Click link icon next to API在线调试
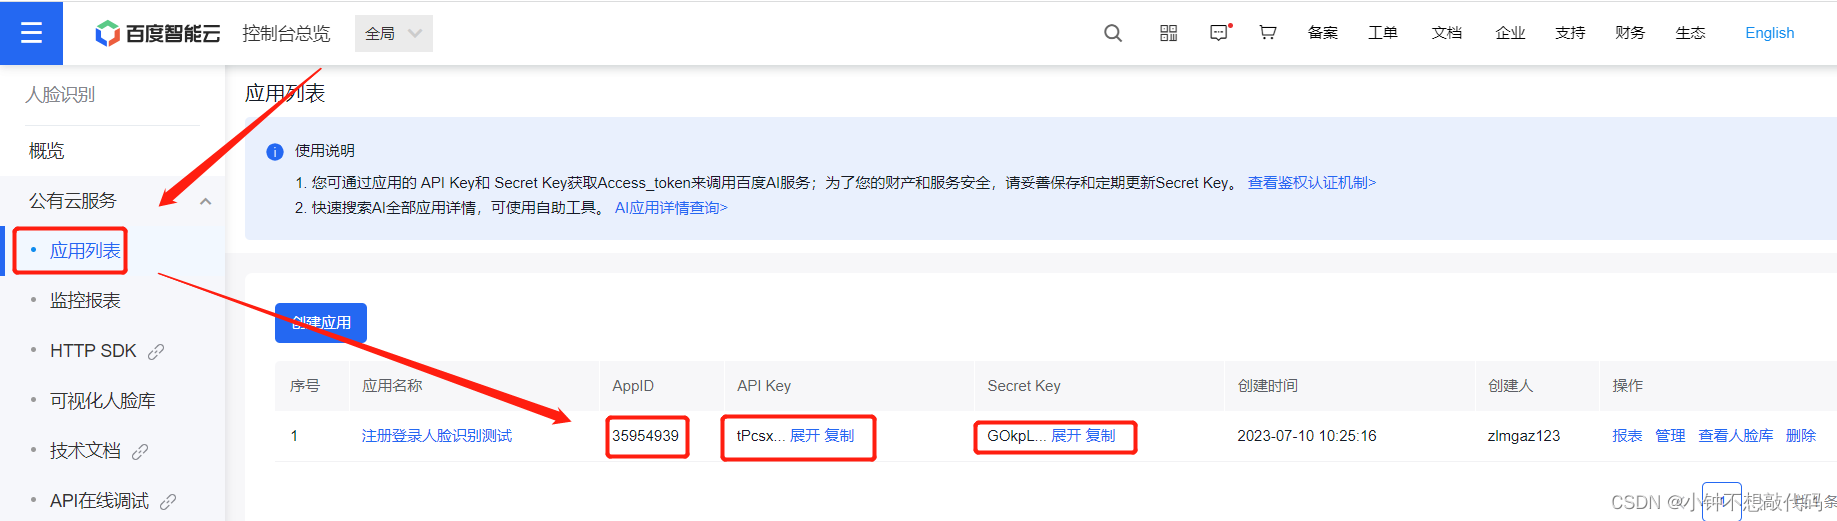This screenshot has width=1837, height=521. [x=168, y=501]
